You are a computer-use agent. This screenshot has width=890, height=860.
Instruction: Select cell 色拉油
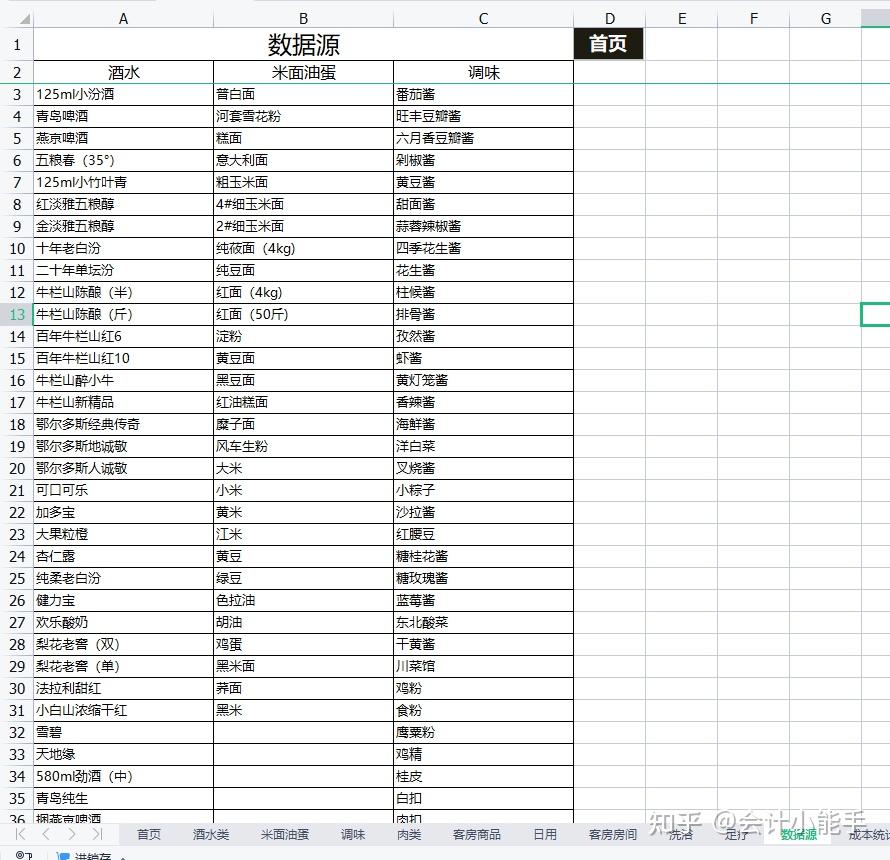[303, 601]
